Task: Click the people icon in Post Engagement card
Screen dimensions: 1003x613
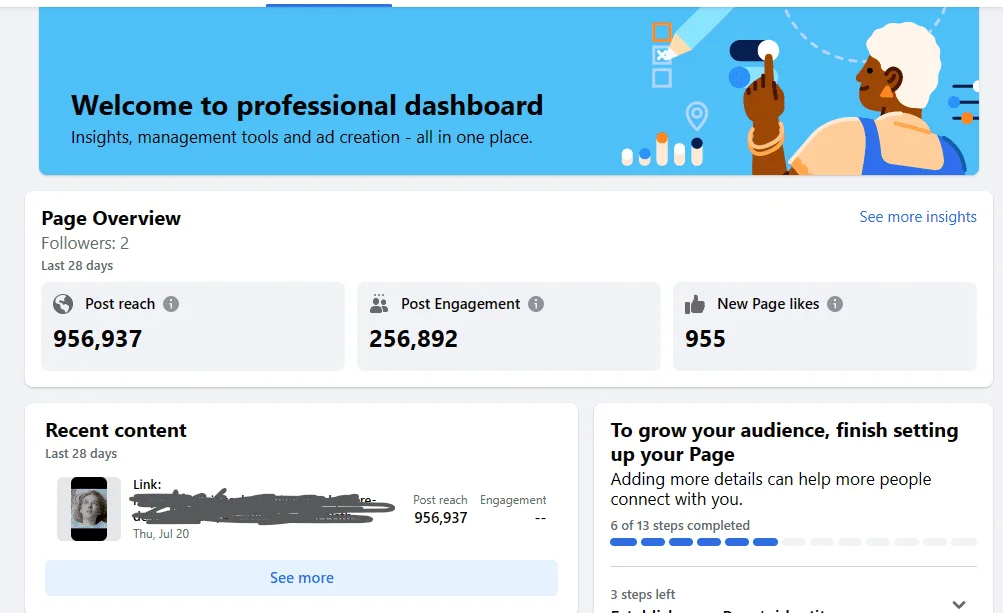Action: coord(379,304)
